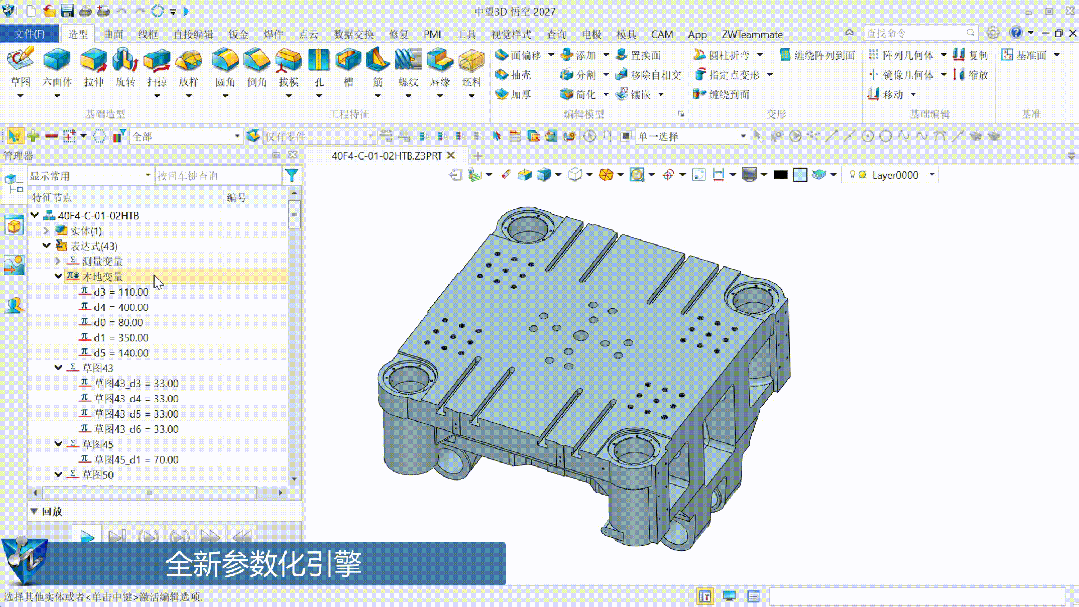Screen dimensions: 1079x607
Task: Expand the 测量变量 tree node
Action: click(x=58, y=262)
